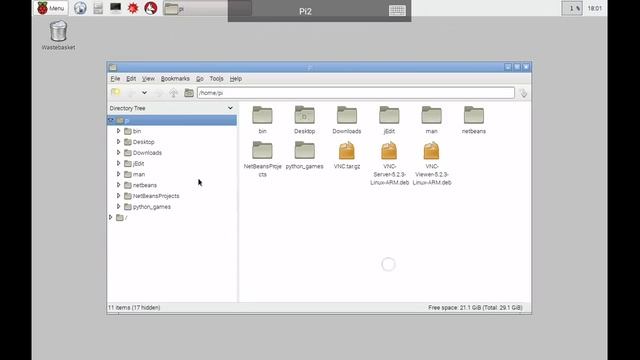Expand the netbeans tree node
This screenshot has width=640, height=360.
click(x=118, y=185)
